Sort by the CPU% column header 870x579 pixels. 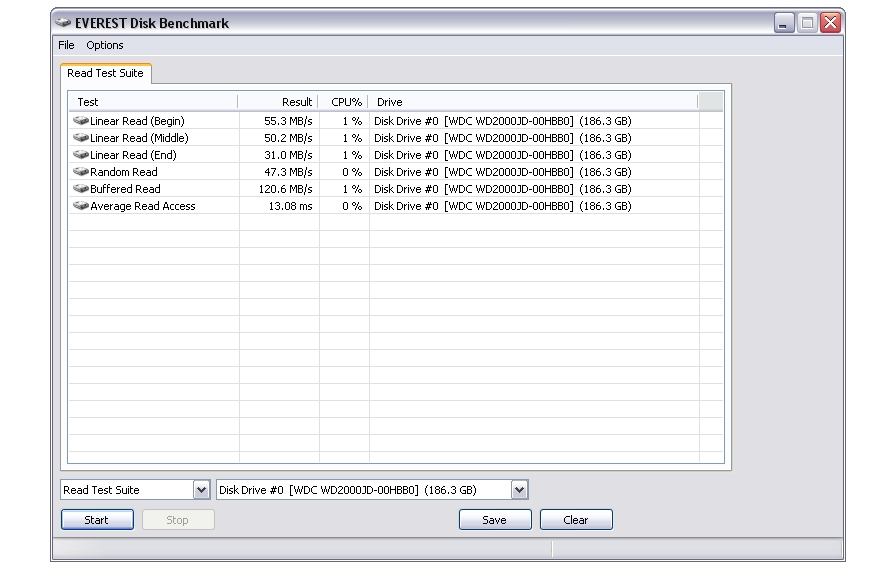(343, 102)
